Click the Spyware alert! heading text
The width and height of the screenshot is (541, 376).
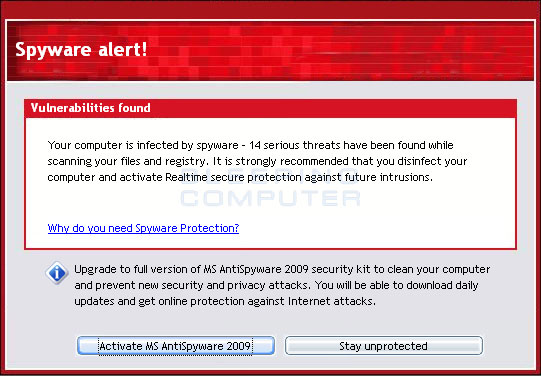point(81,50)
